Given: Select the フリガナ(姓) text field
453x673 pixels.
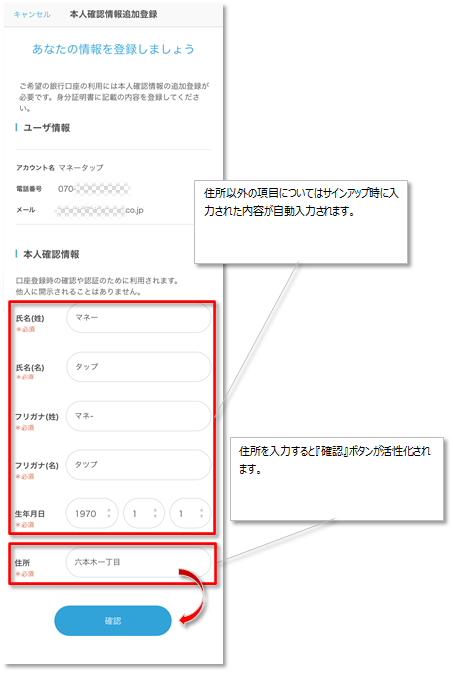Looking at the screenshot, I should tap(139, 416).
